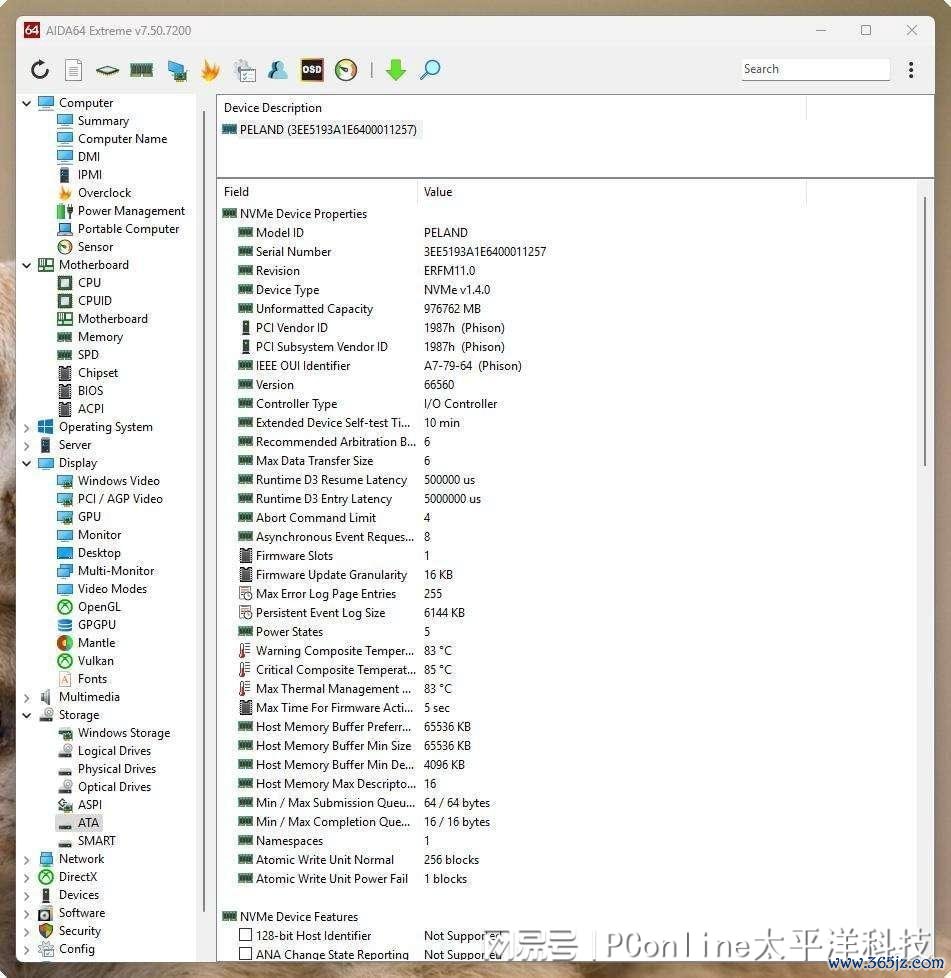Select Logical Drives in the tree
951x978 pixels.
click(x=114, y=751)
